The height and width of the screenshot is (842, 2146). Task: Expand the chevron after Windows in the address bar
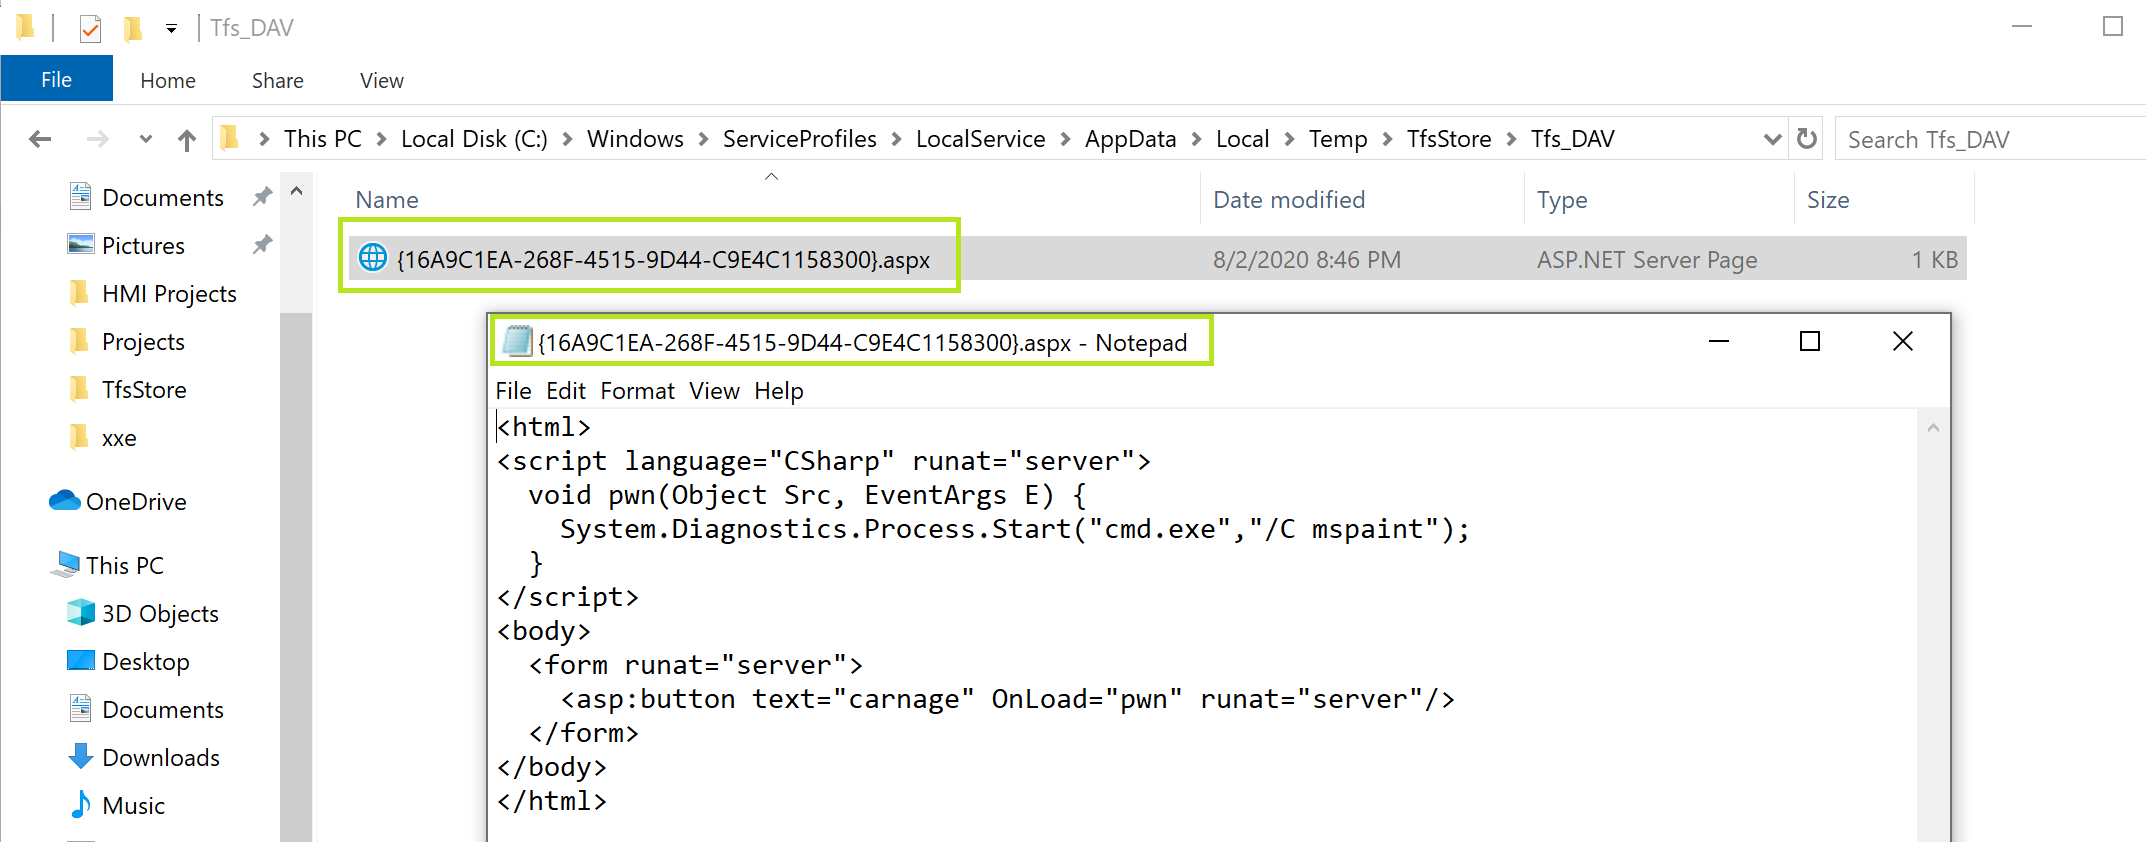coord(704,139)
